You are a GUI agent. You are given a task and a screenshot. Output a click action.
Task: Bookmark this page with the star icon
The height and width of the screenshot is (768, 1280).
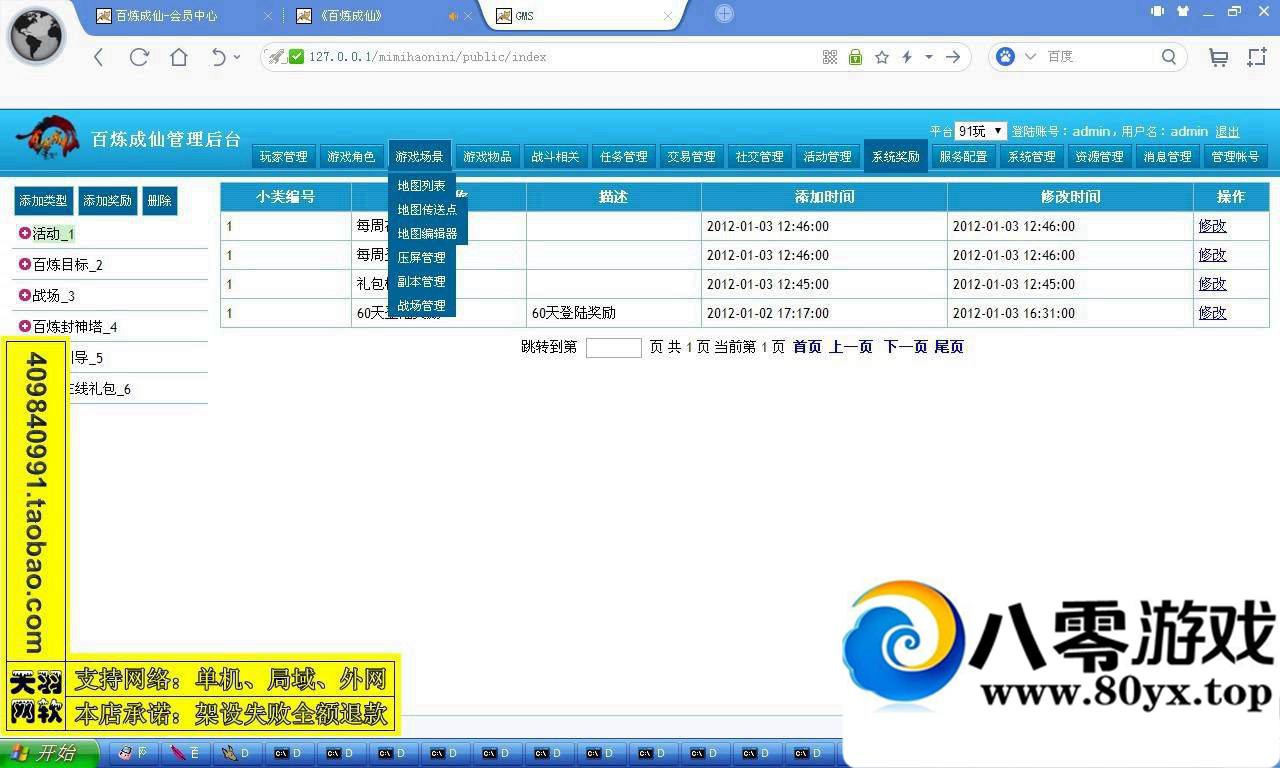tap(882, 57)
